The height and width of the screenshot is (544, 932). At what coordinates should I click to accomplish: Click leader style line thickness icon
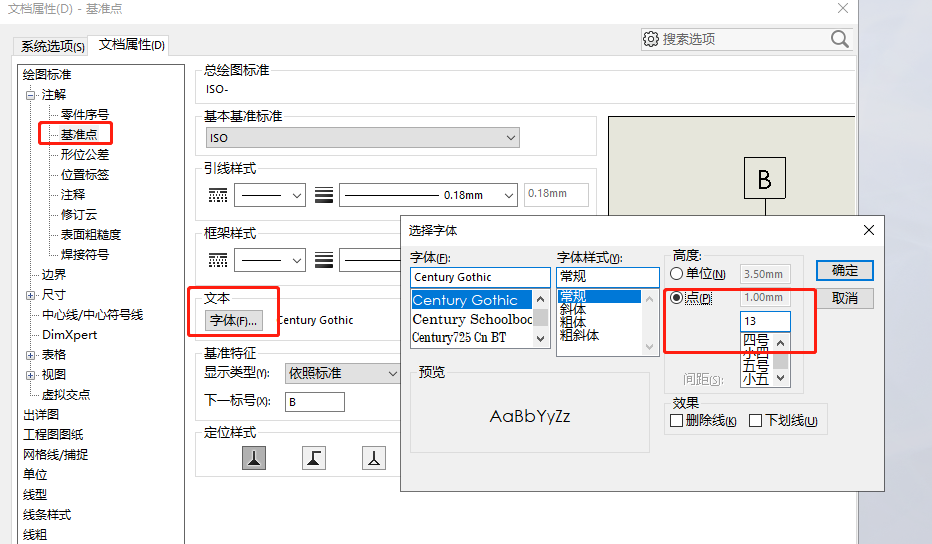pos(323,195)
